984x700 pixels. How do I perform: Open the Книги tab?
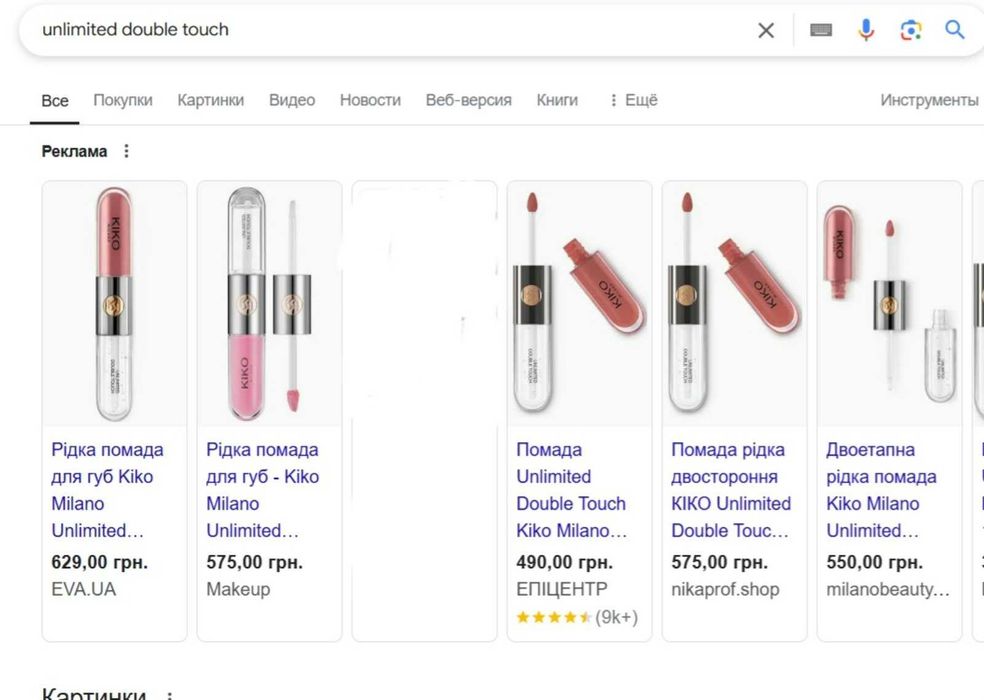[557, 100]
